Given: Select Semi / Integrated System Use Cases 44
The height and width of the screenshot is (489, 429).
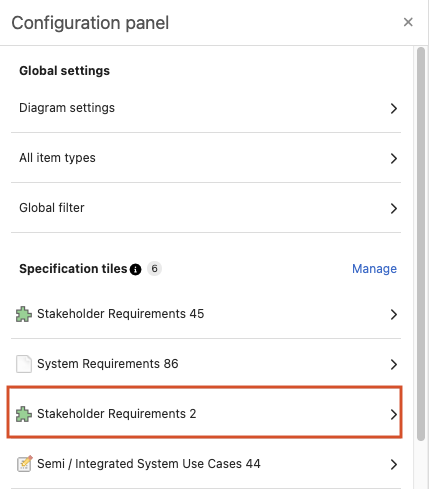Looking at the screenshot, I should pyautogui.click(x=206, y=464).
